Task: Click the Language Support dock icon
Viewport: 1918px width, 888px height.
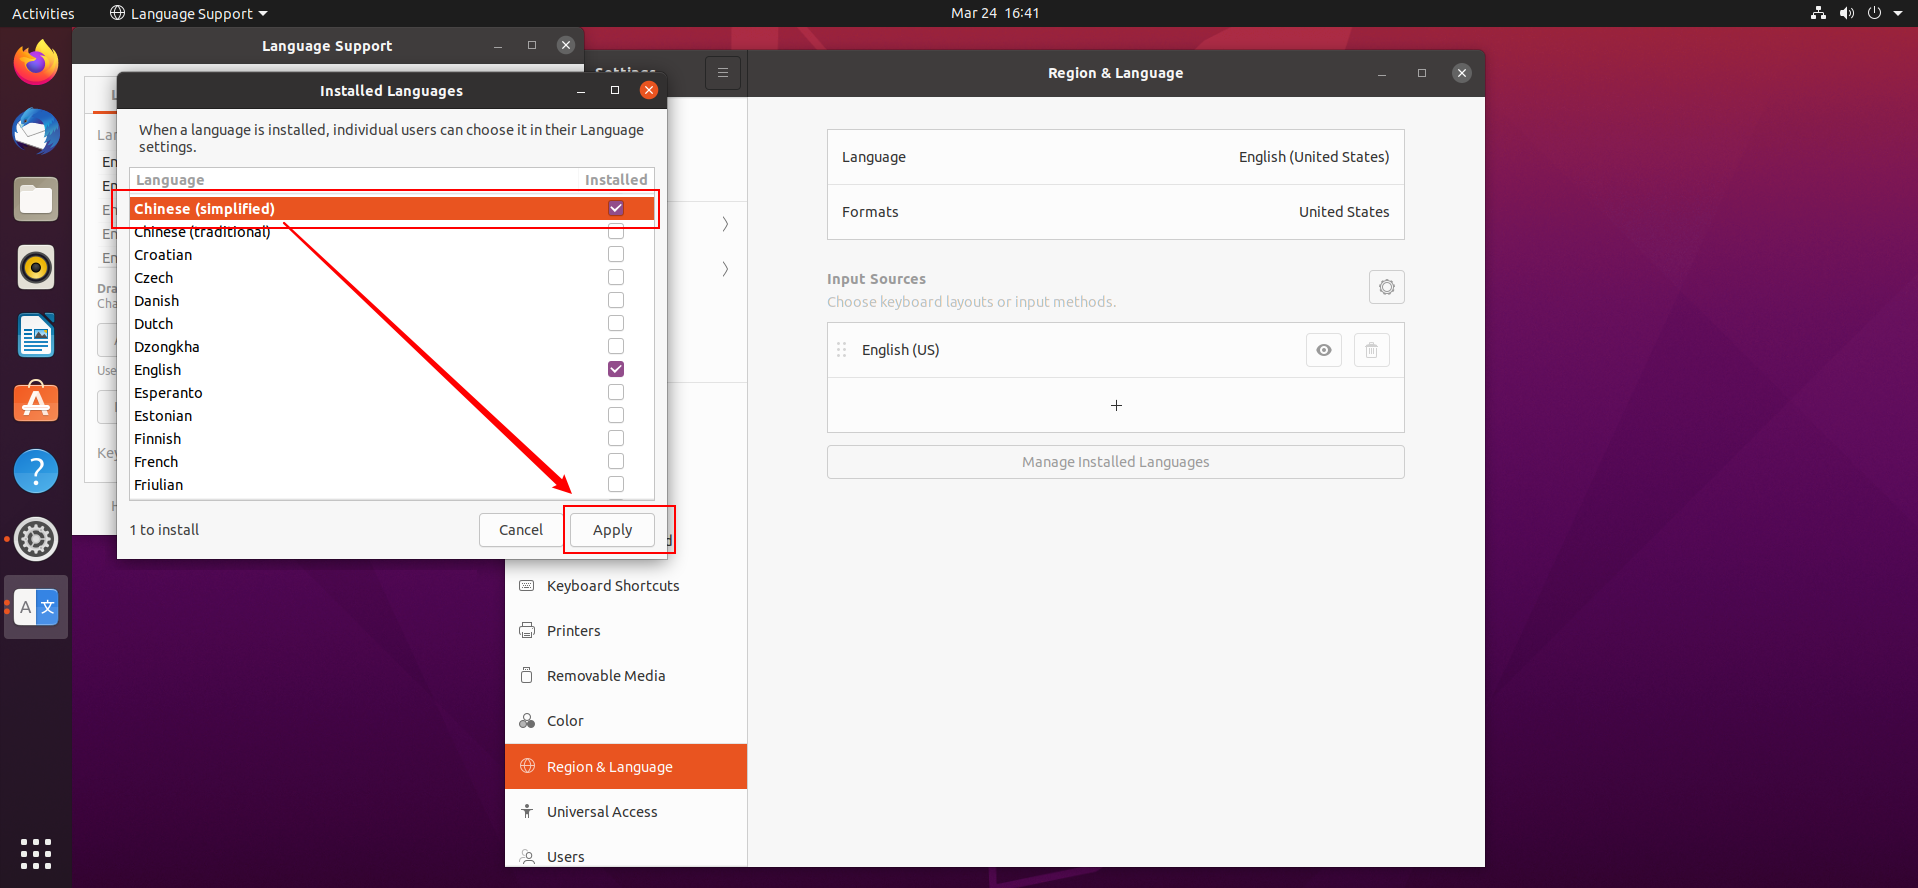Action: coord(36,607)
